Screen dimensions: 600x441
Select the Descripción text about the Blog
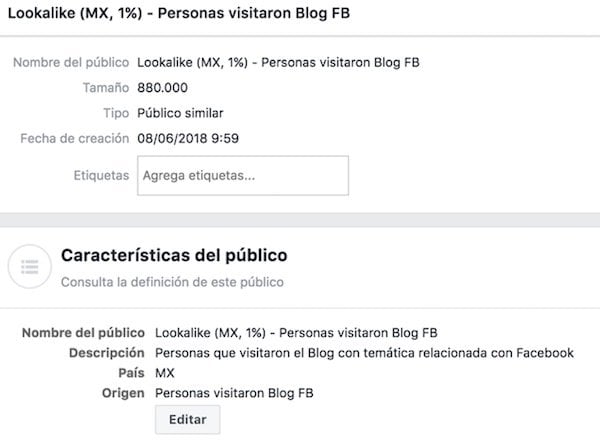(364, 353)
